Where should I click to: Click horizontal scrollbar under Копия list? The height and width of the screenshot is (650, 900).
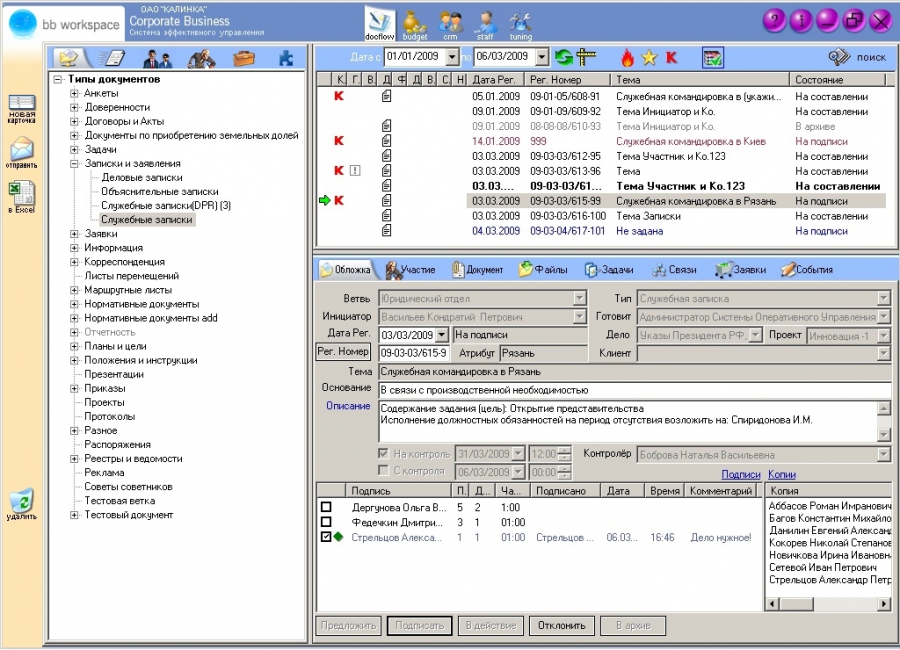[x=829, y=603]
